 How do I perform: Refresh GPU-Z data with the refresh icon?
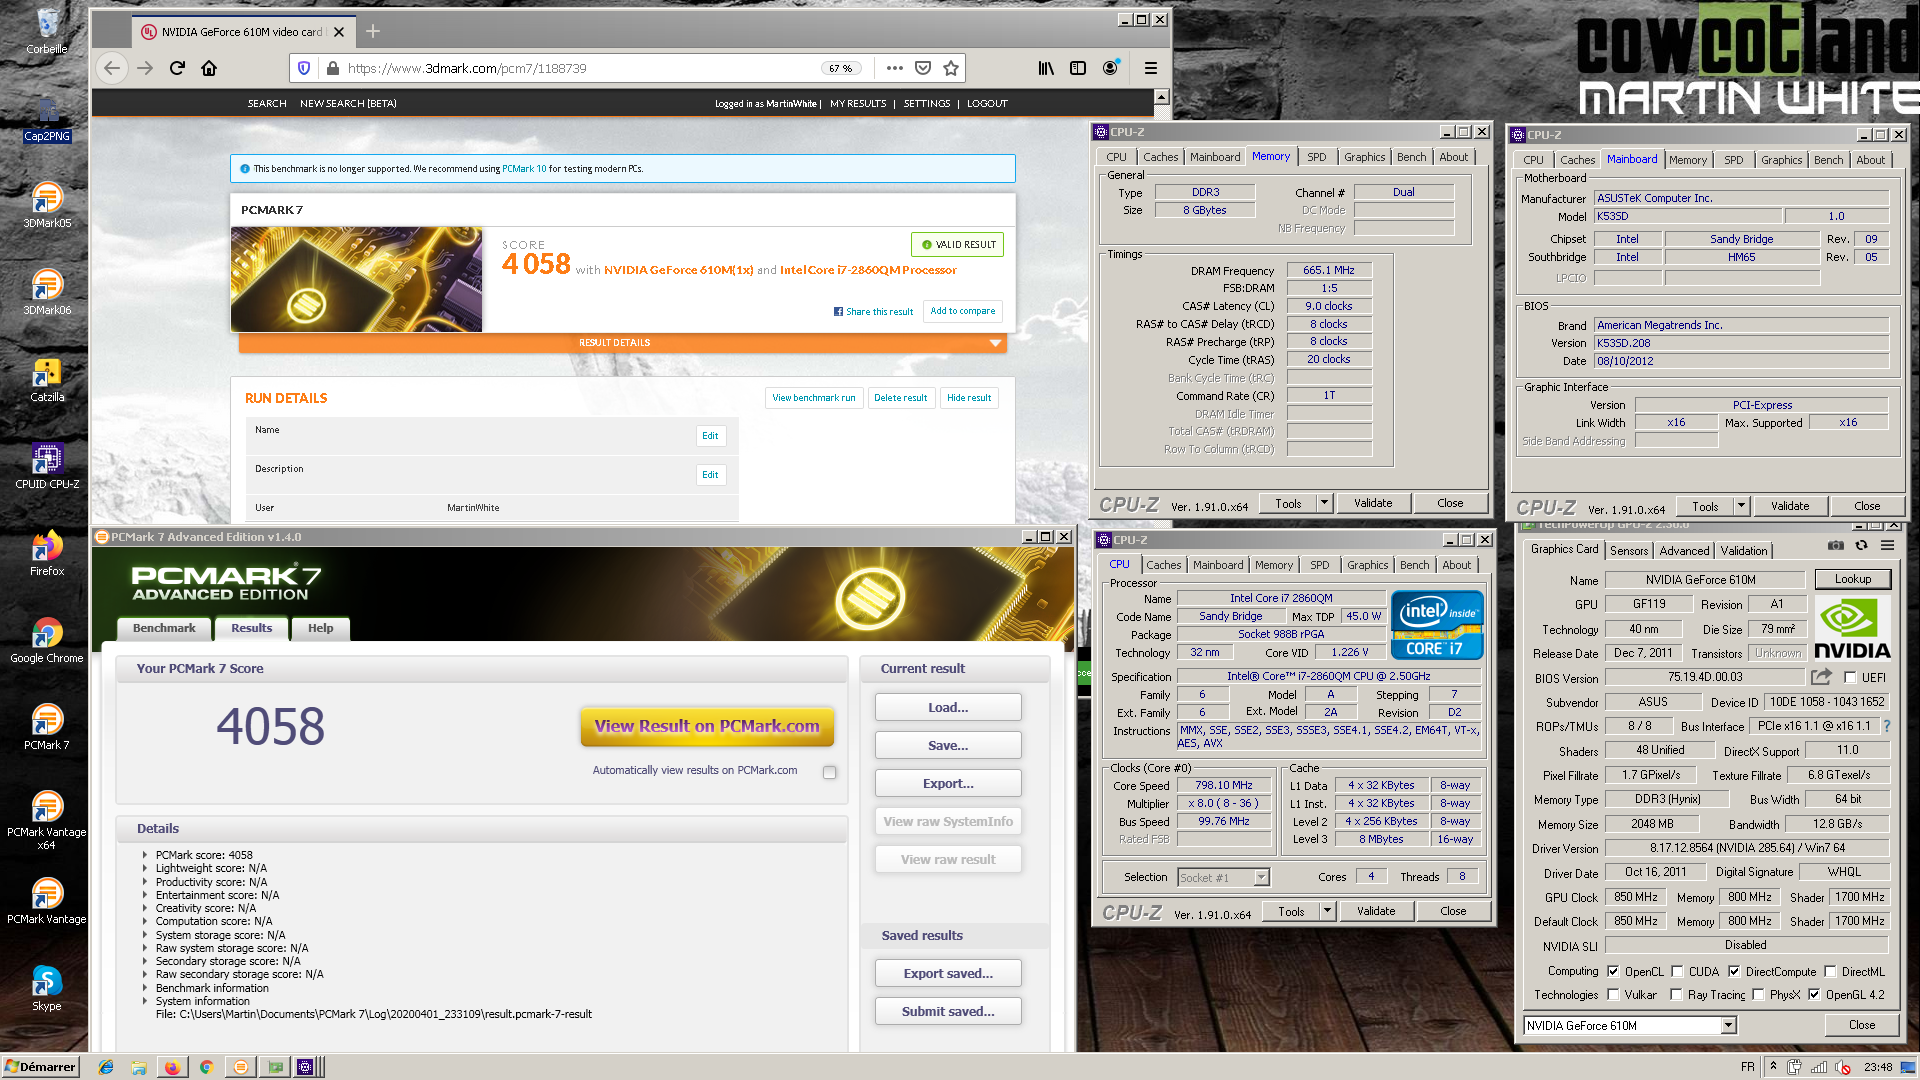click(x=1861, y=546)
